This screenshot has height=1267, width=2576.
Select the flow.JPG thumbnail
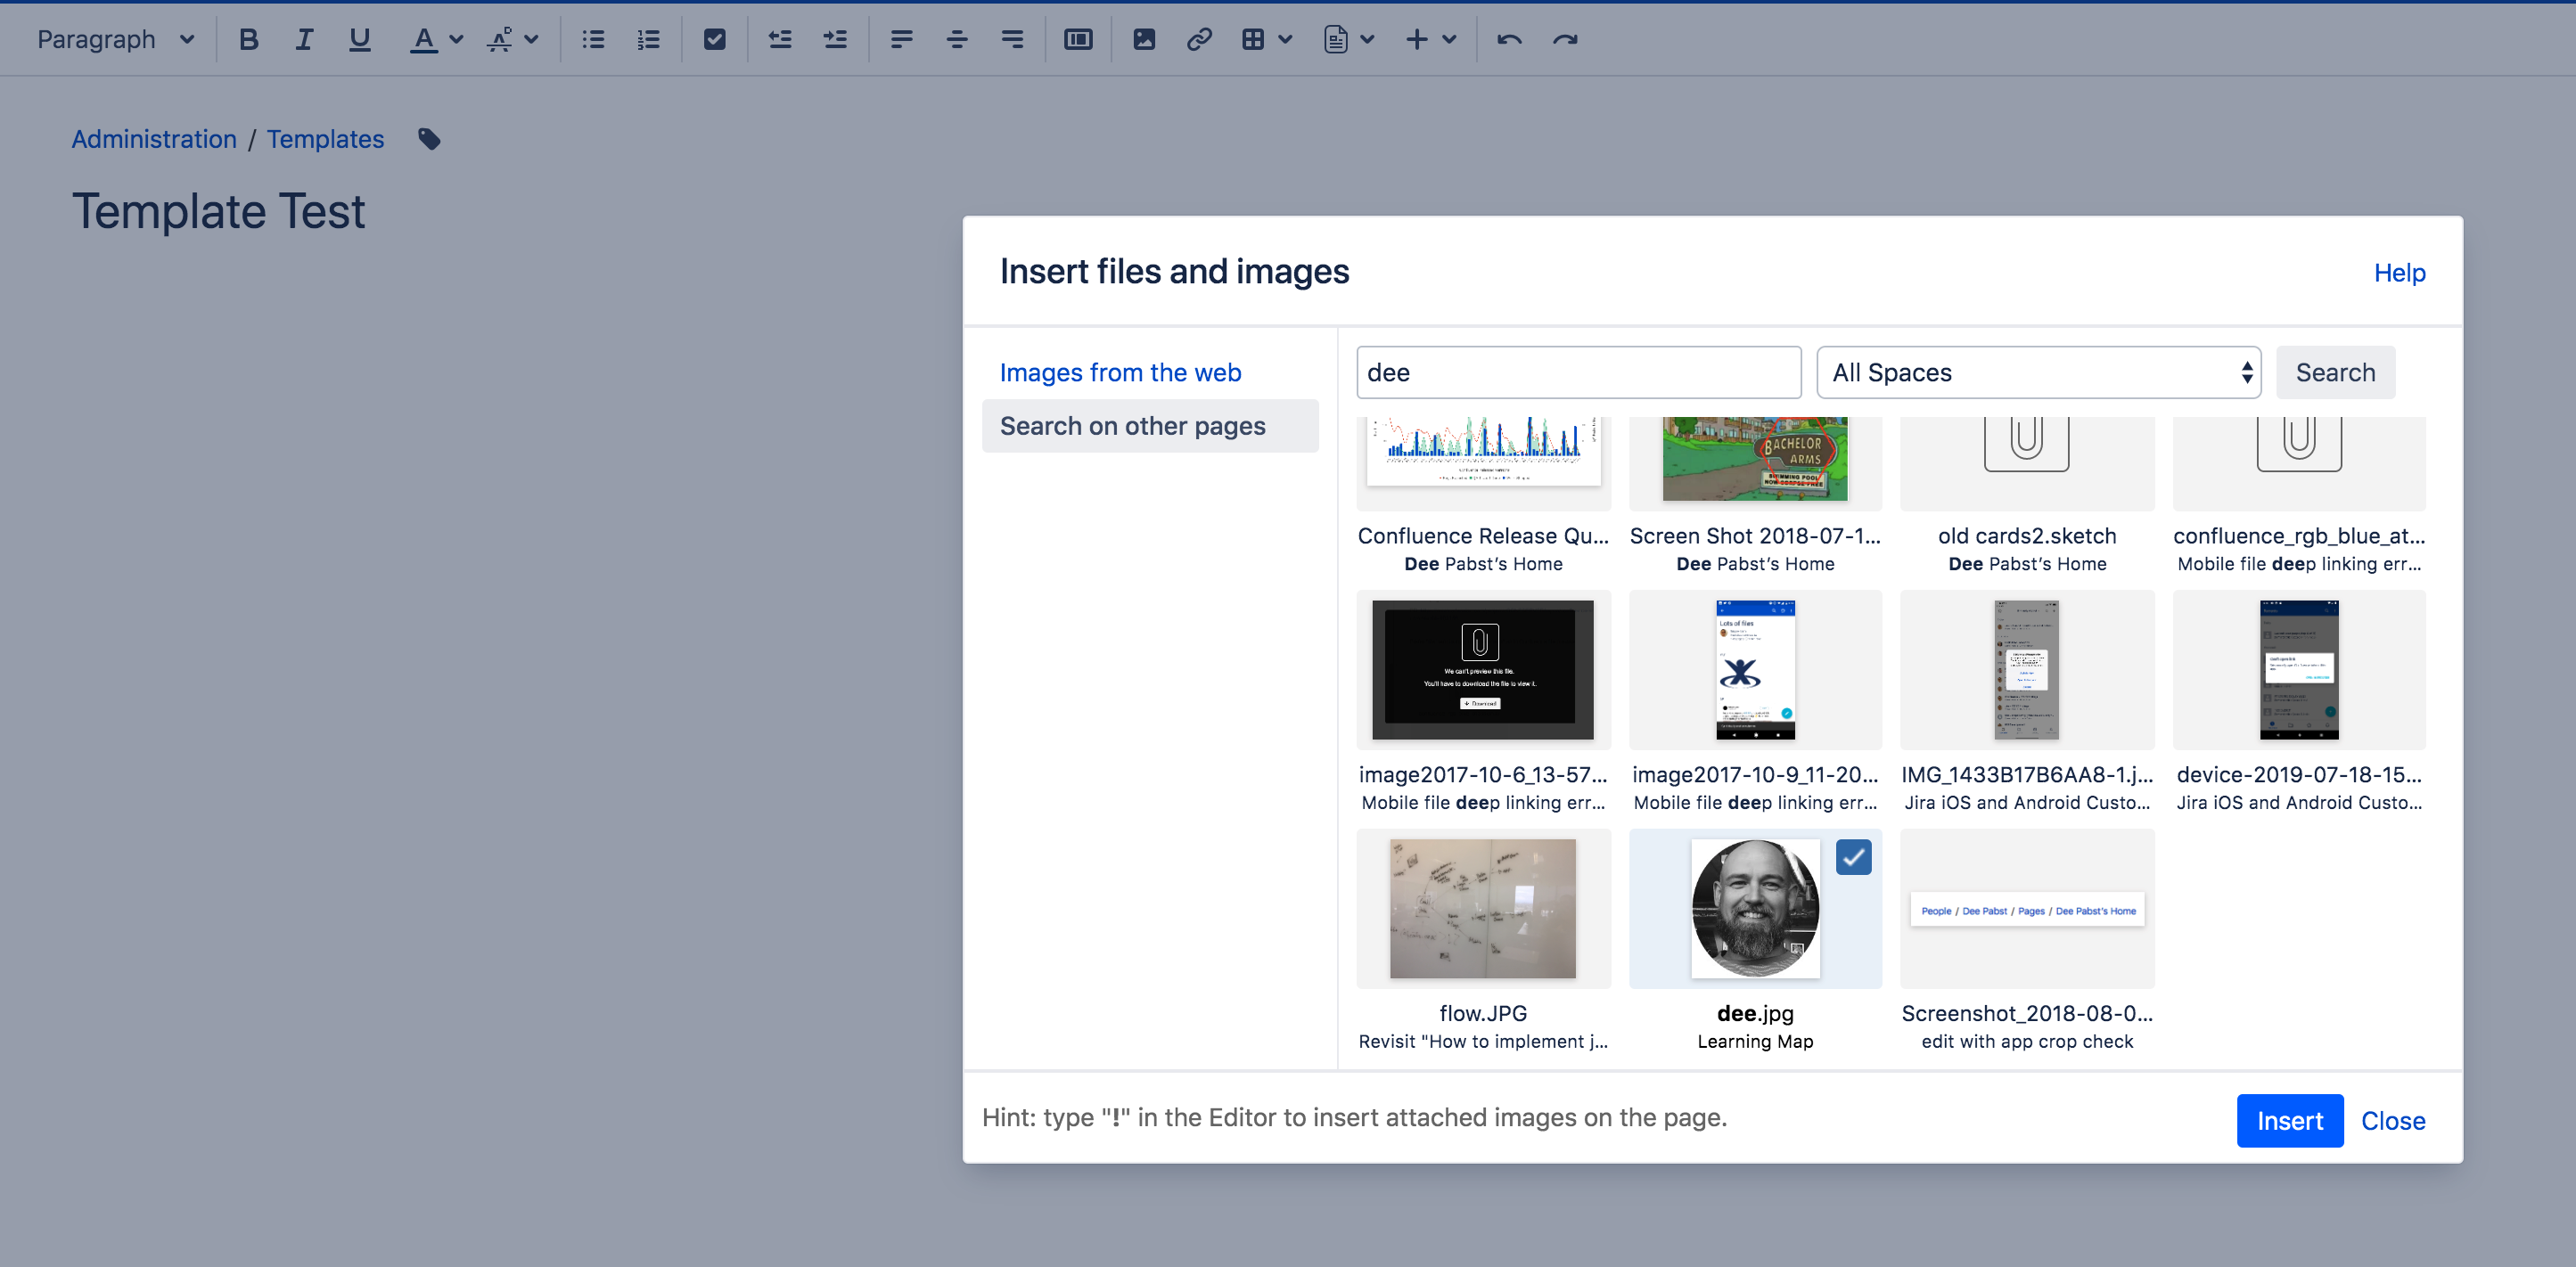pyautogui.click(x=1482, y=908)
